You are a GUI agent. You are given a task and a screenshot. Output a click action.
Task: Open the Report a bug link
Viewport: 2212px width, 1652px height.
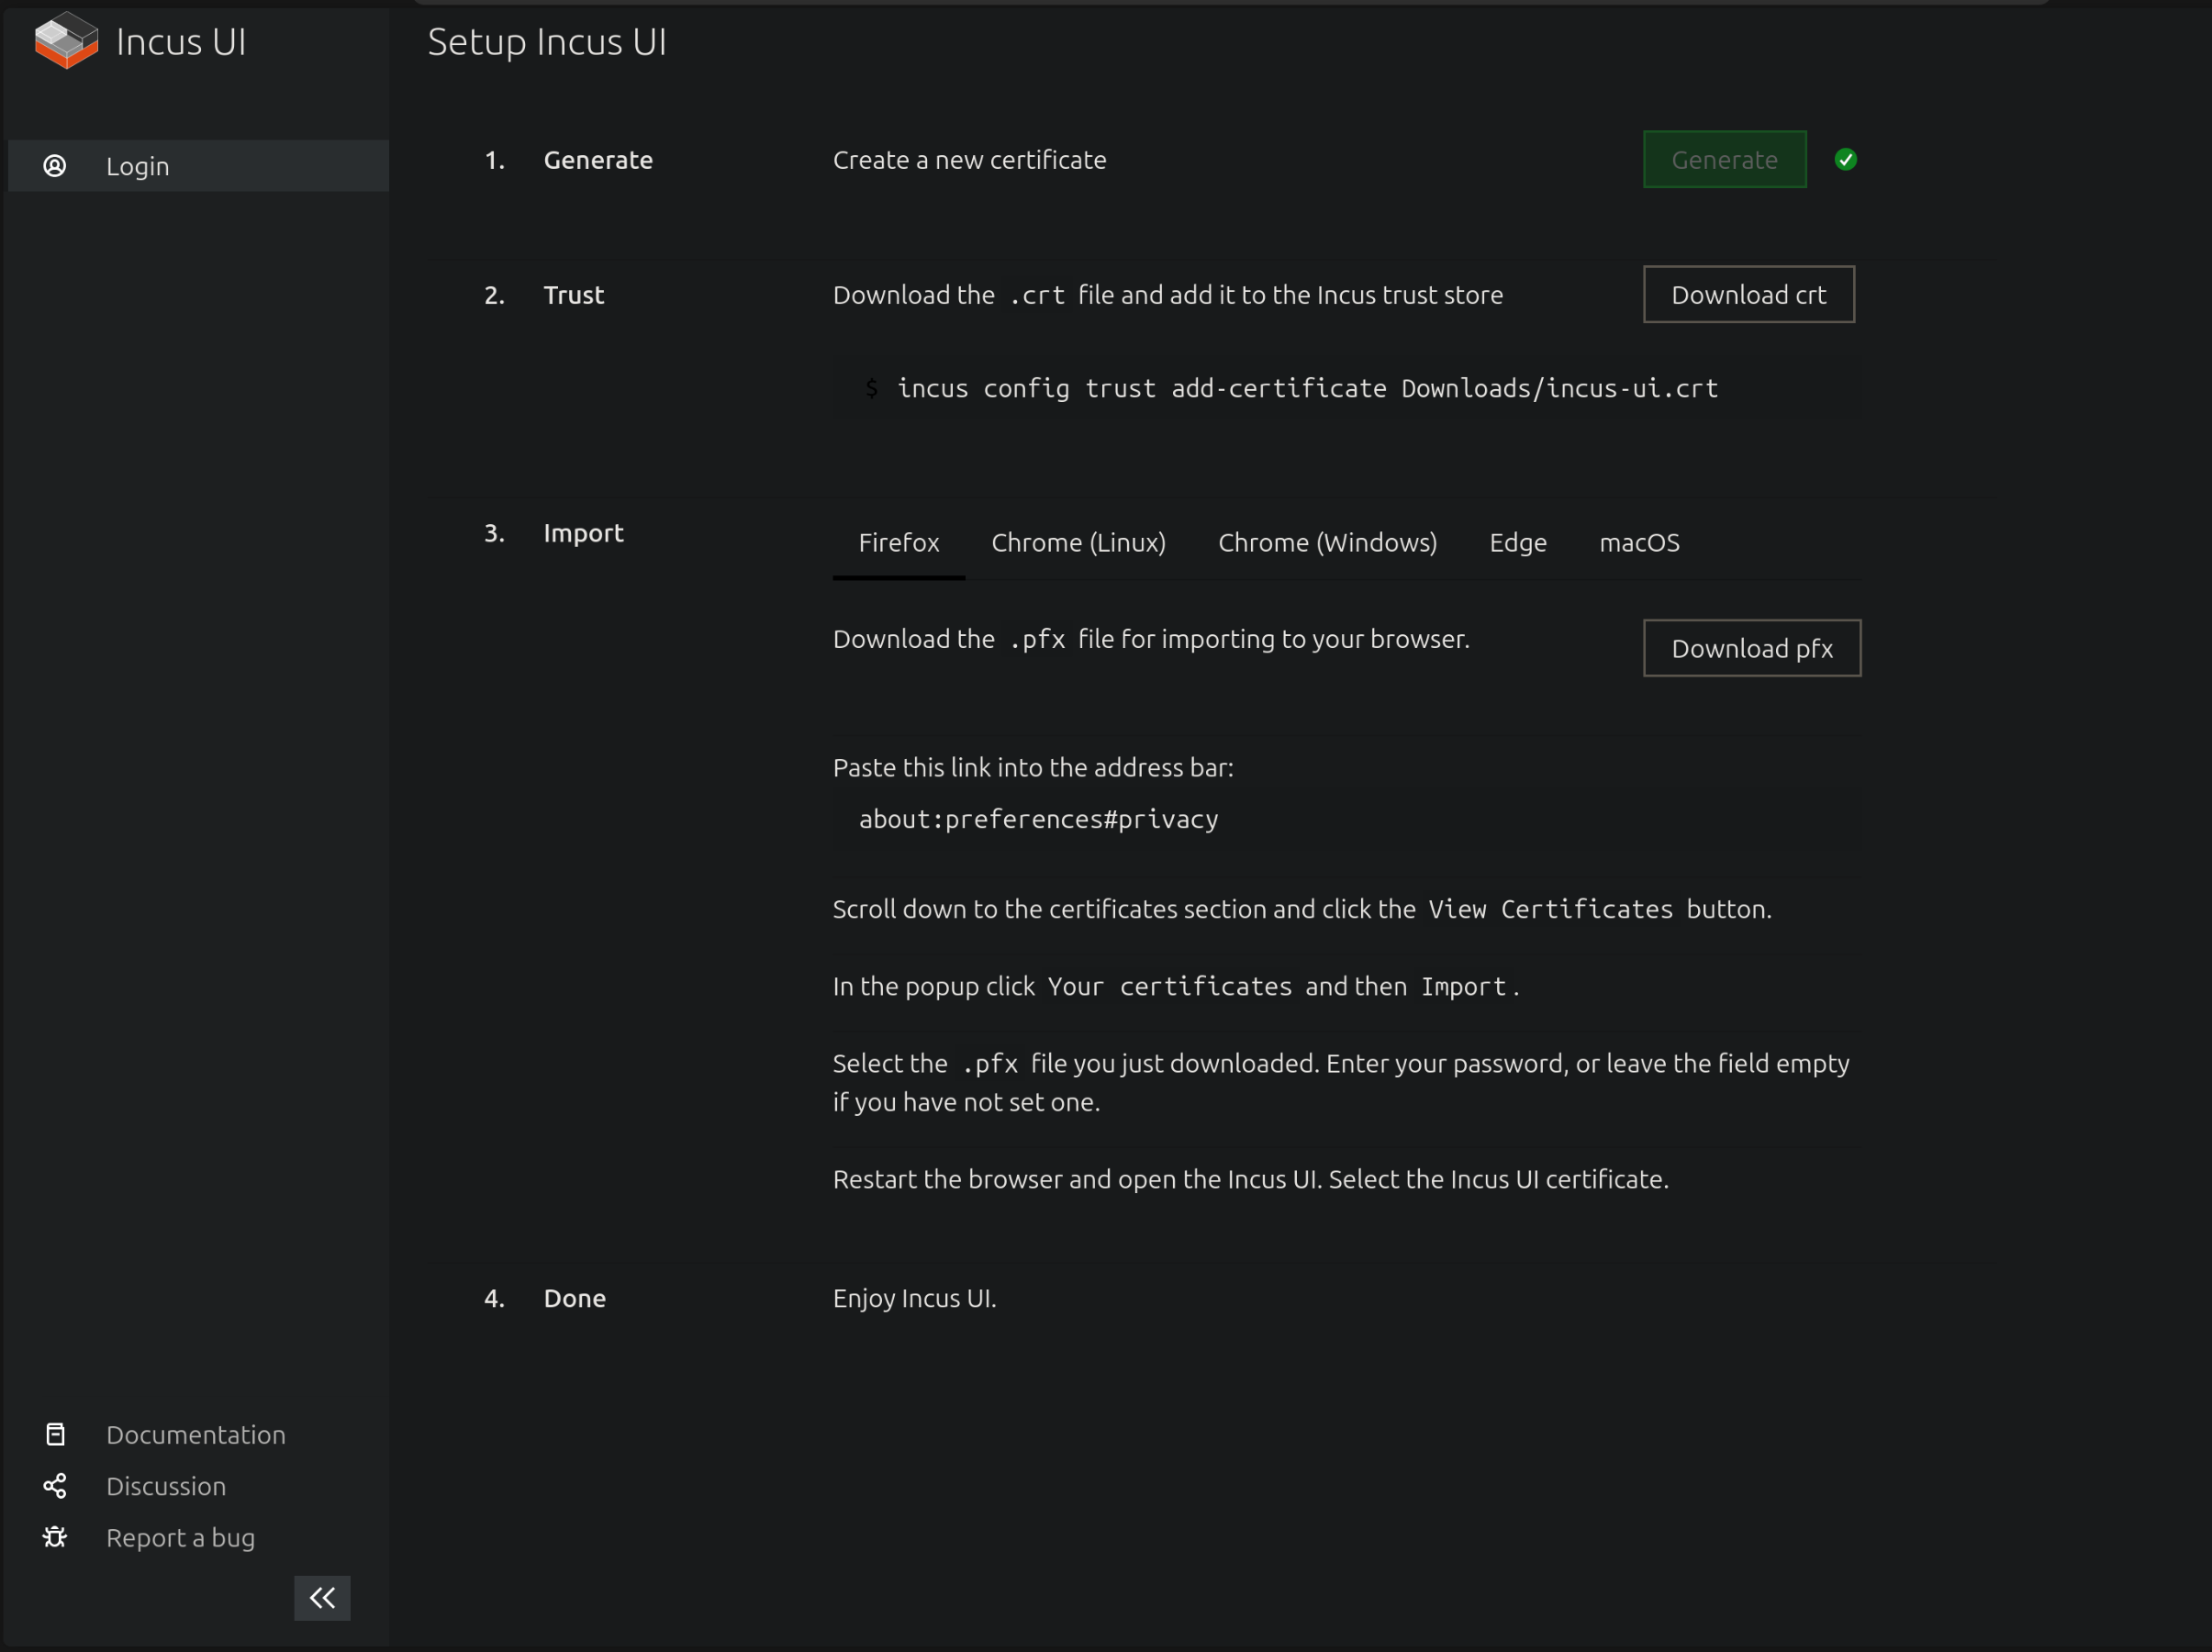click(x=180, y=1536)
